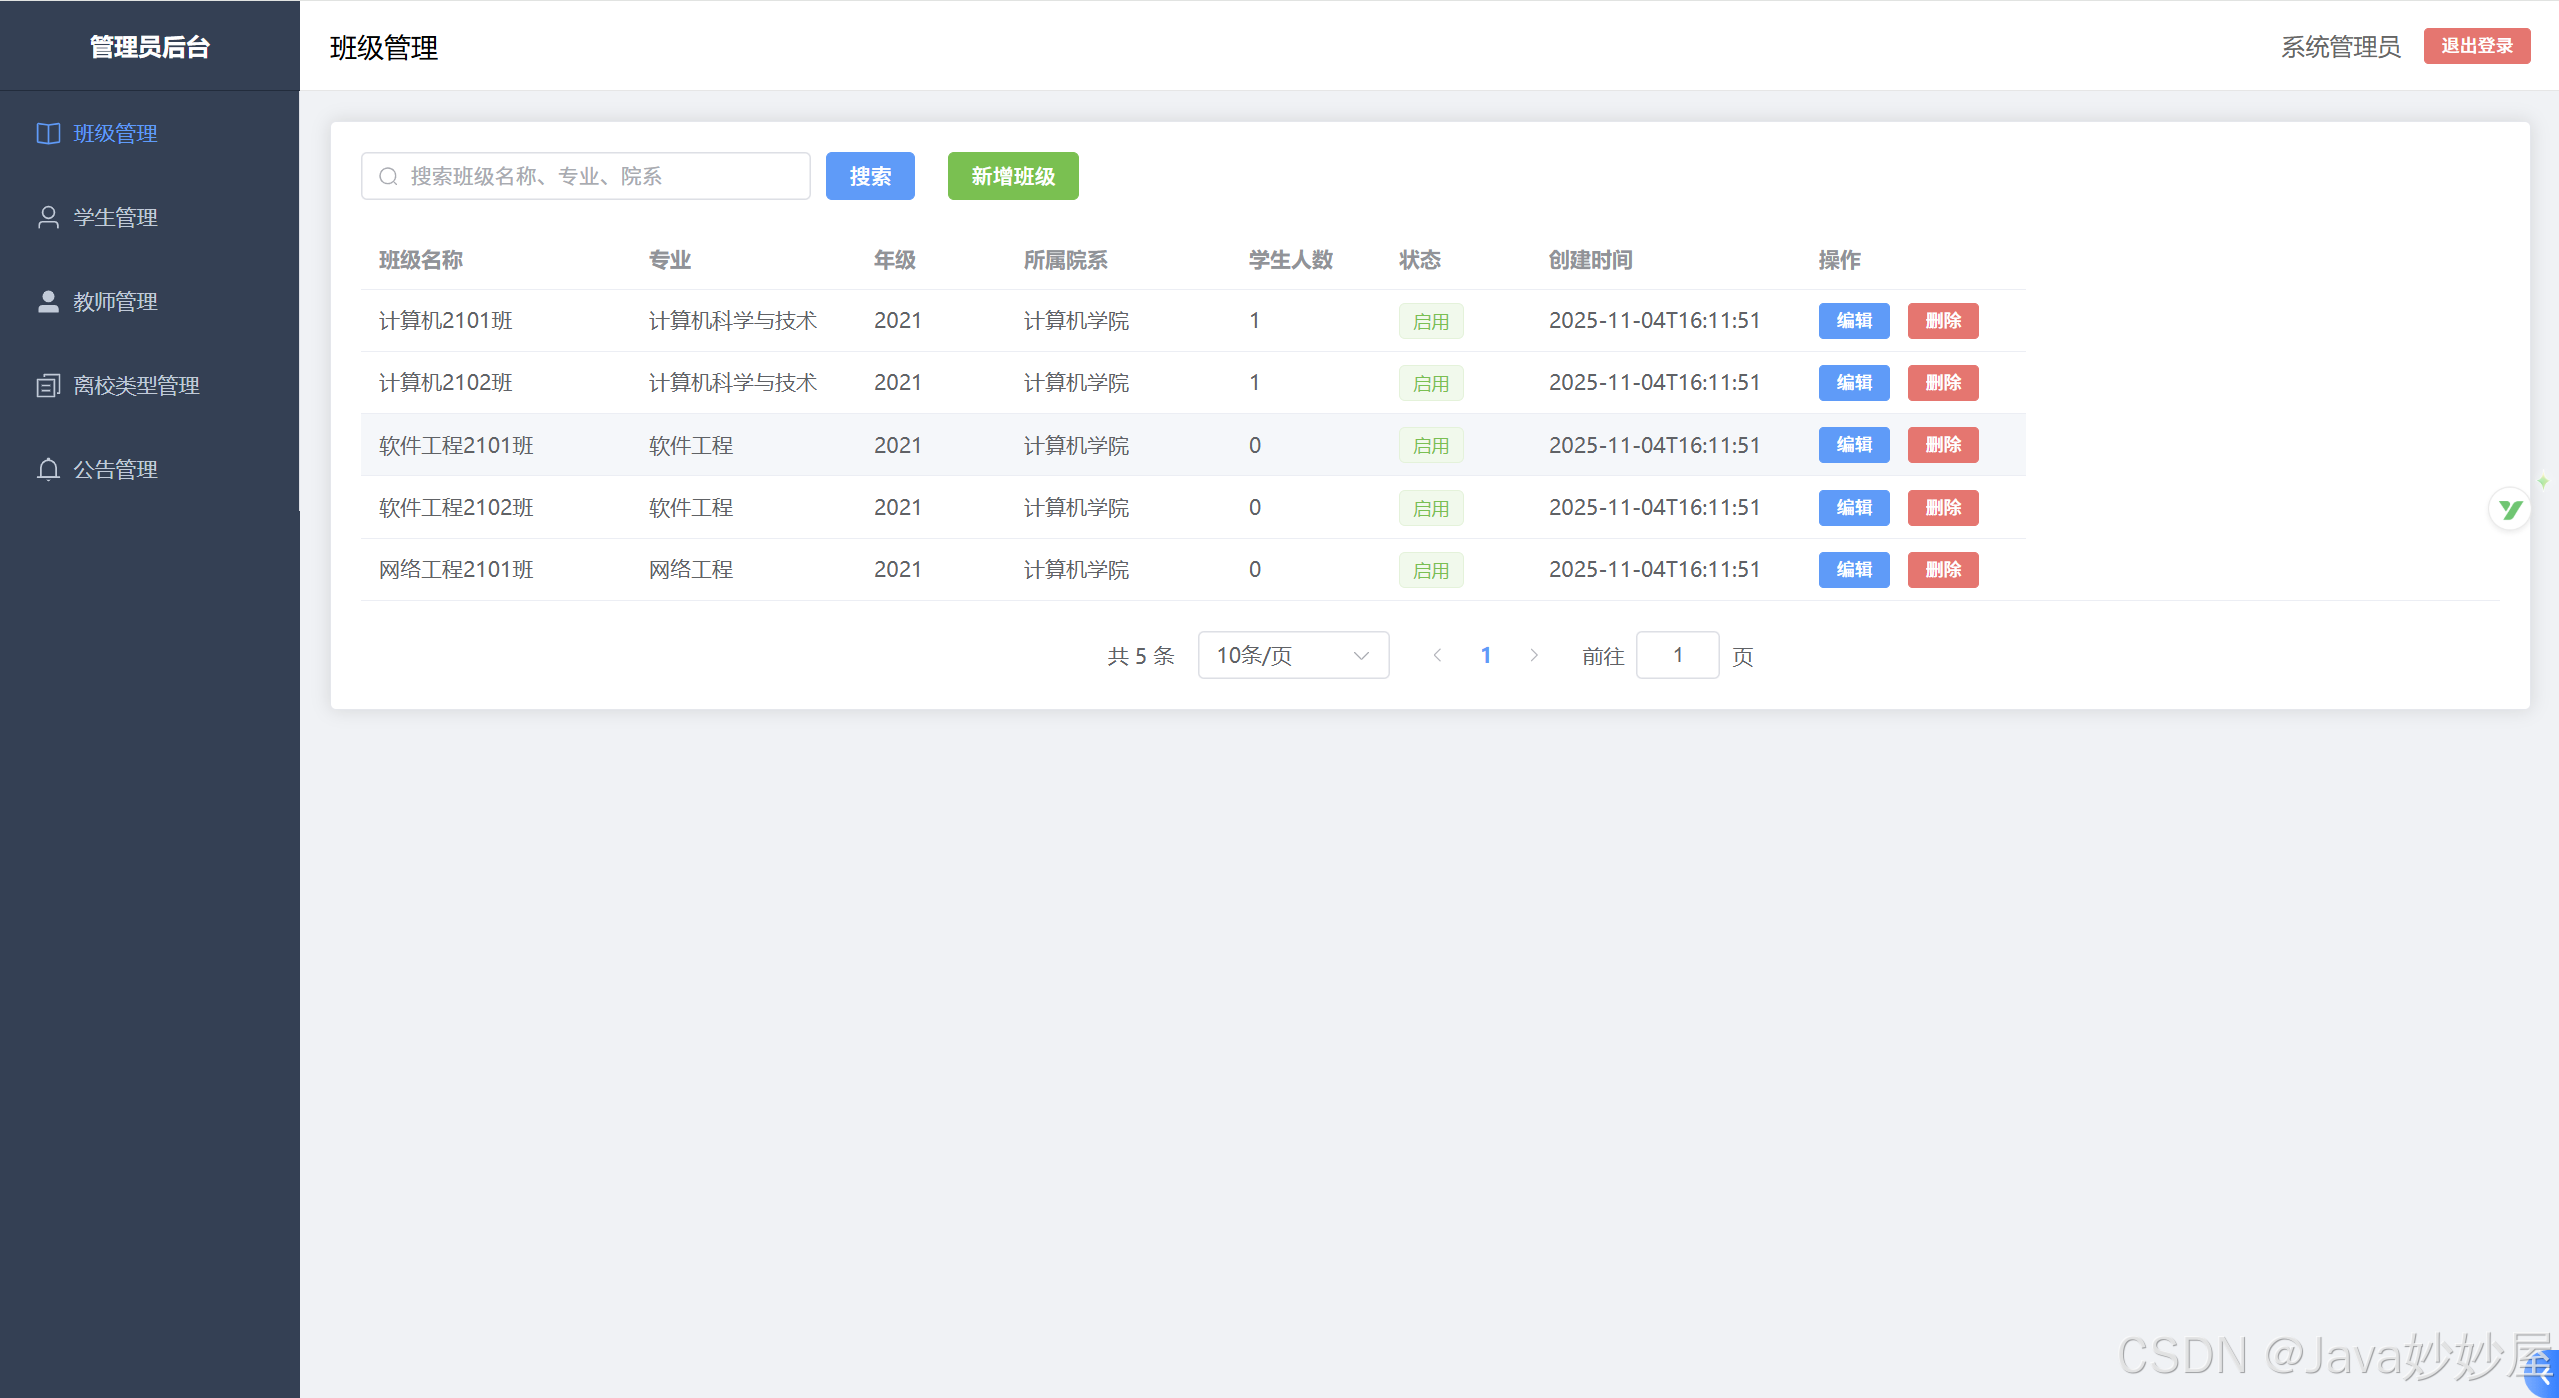Edit the 软件工程2101班 row
The height and width of the screenshot is (1398, 2559).
click(1854, 445)
